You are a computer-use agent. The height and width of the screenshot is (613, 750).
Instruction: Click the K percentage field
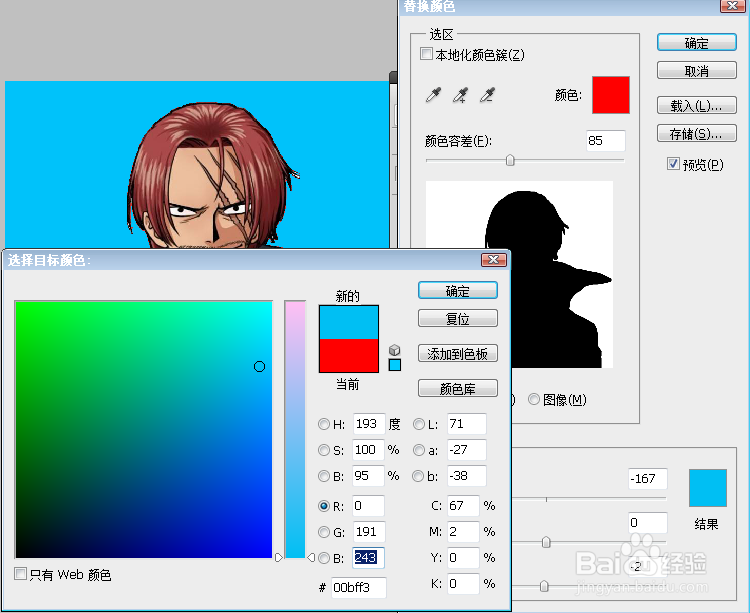tap(463, 584)
